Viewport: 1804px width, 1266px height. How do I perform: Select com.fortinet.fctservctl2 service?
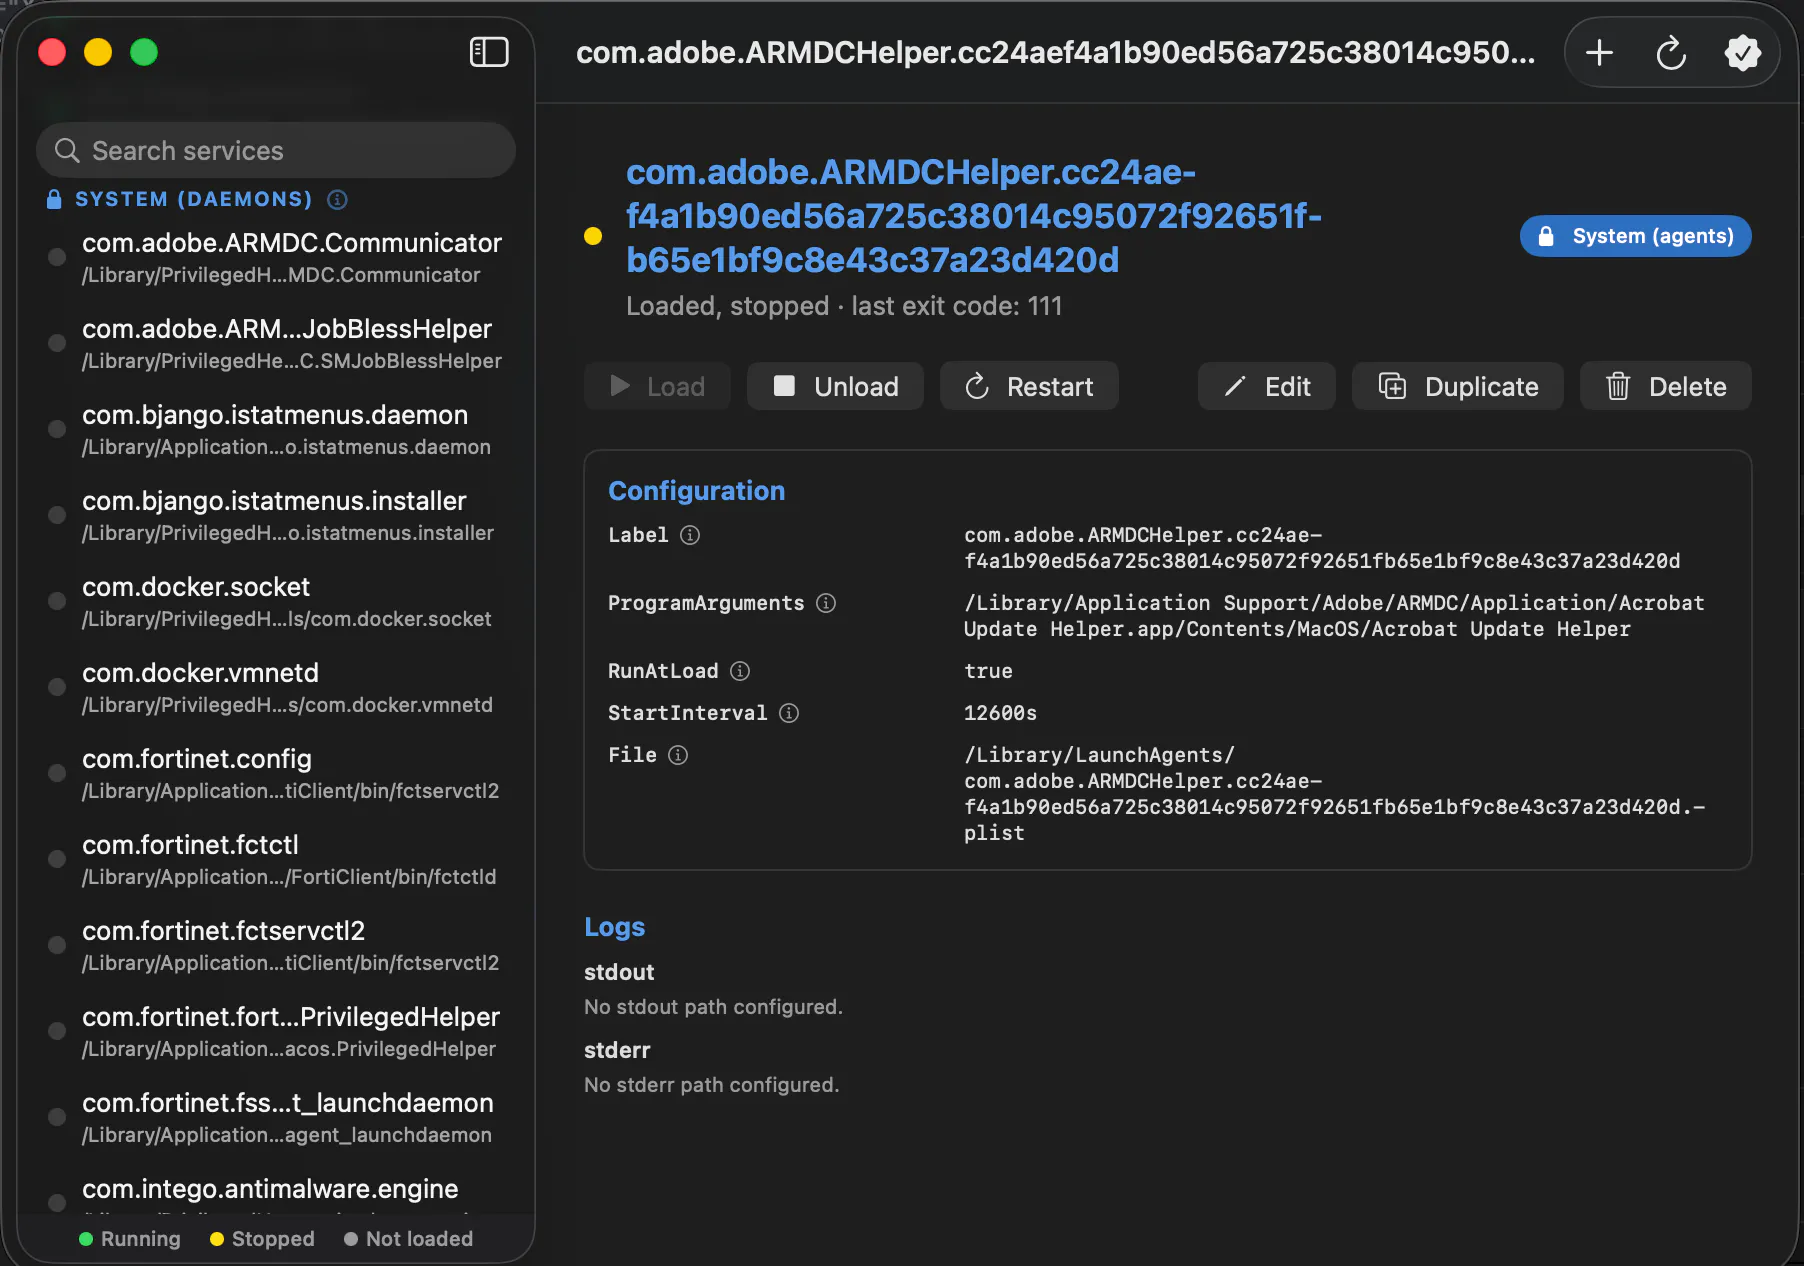(276, 946)
